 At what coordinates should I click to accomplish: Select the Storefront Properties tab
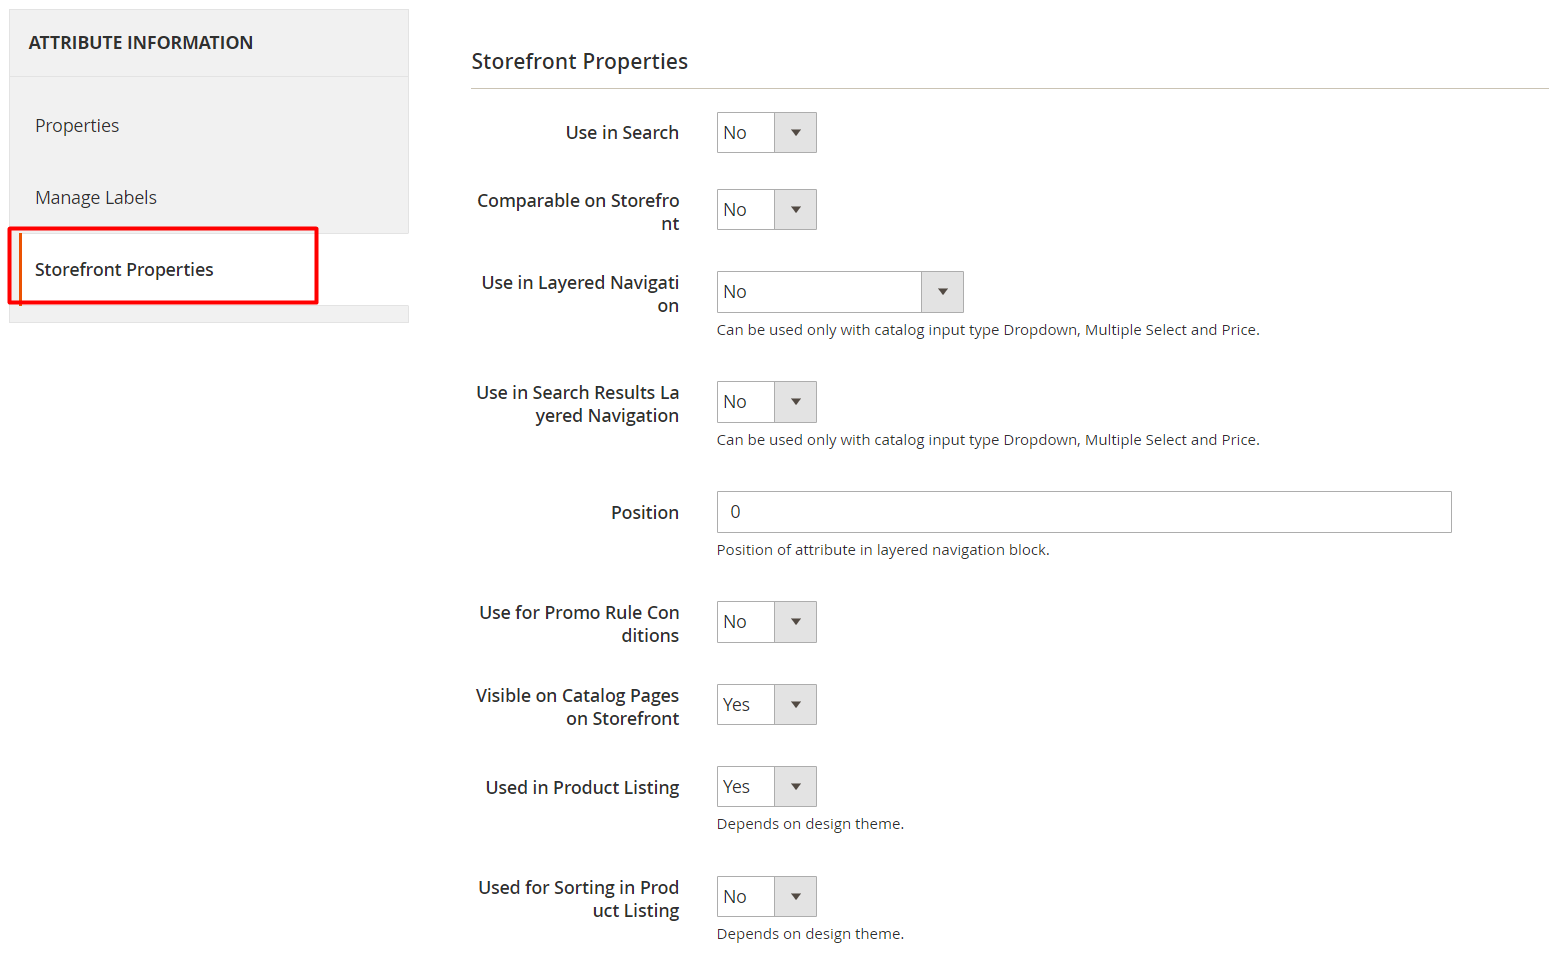(124, 270)
